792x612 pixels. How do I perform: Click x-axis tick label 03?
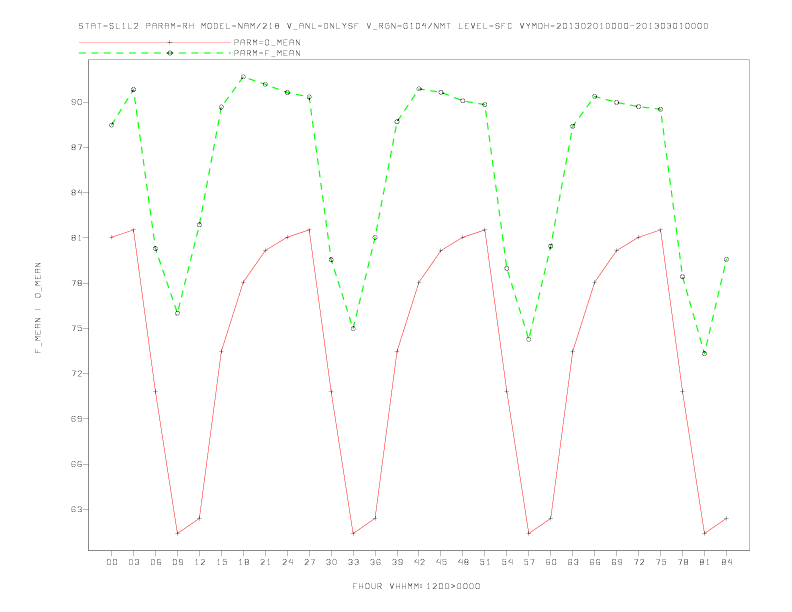(134, 562)
